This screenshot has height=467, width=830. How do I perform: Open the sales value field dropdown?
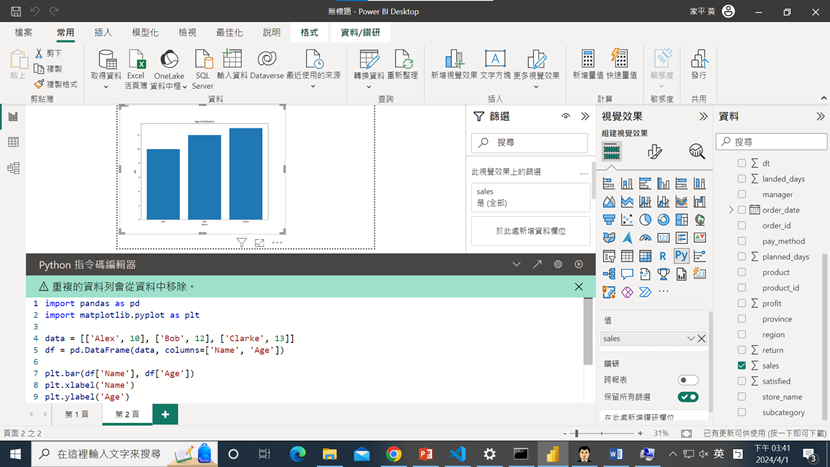point(690,339)
